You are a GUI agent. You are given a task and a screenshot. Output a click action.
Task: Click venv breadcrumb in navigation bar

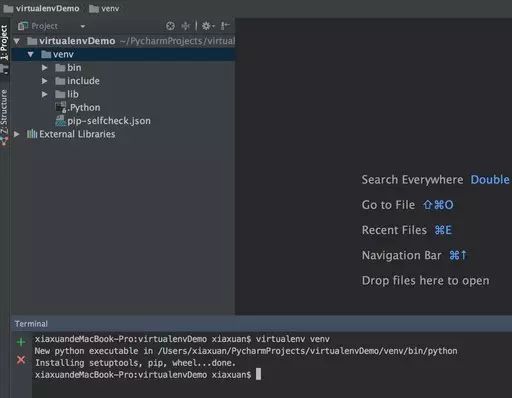(104, 8)
